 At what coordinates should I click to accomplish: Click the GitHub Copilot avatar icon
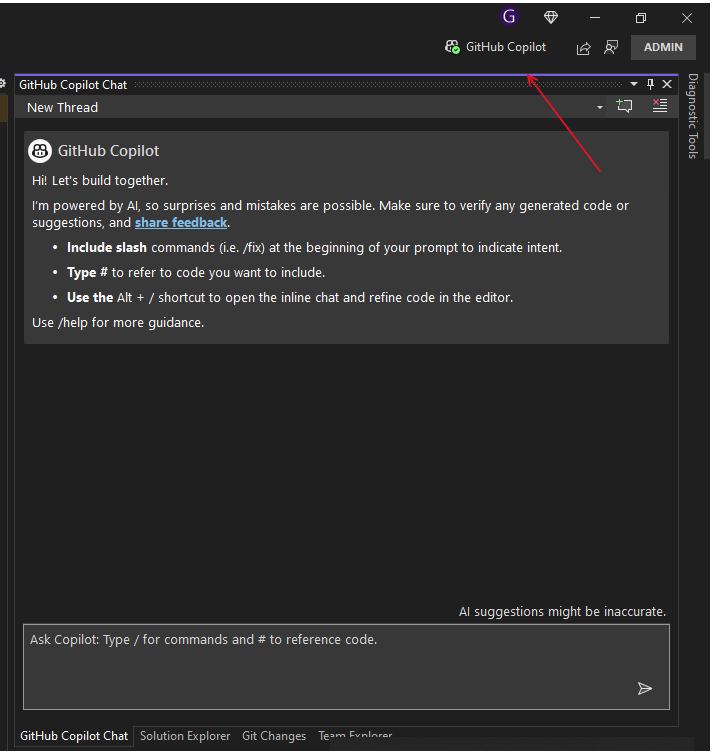[40, 151]
